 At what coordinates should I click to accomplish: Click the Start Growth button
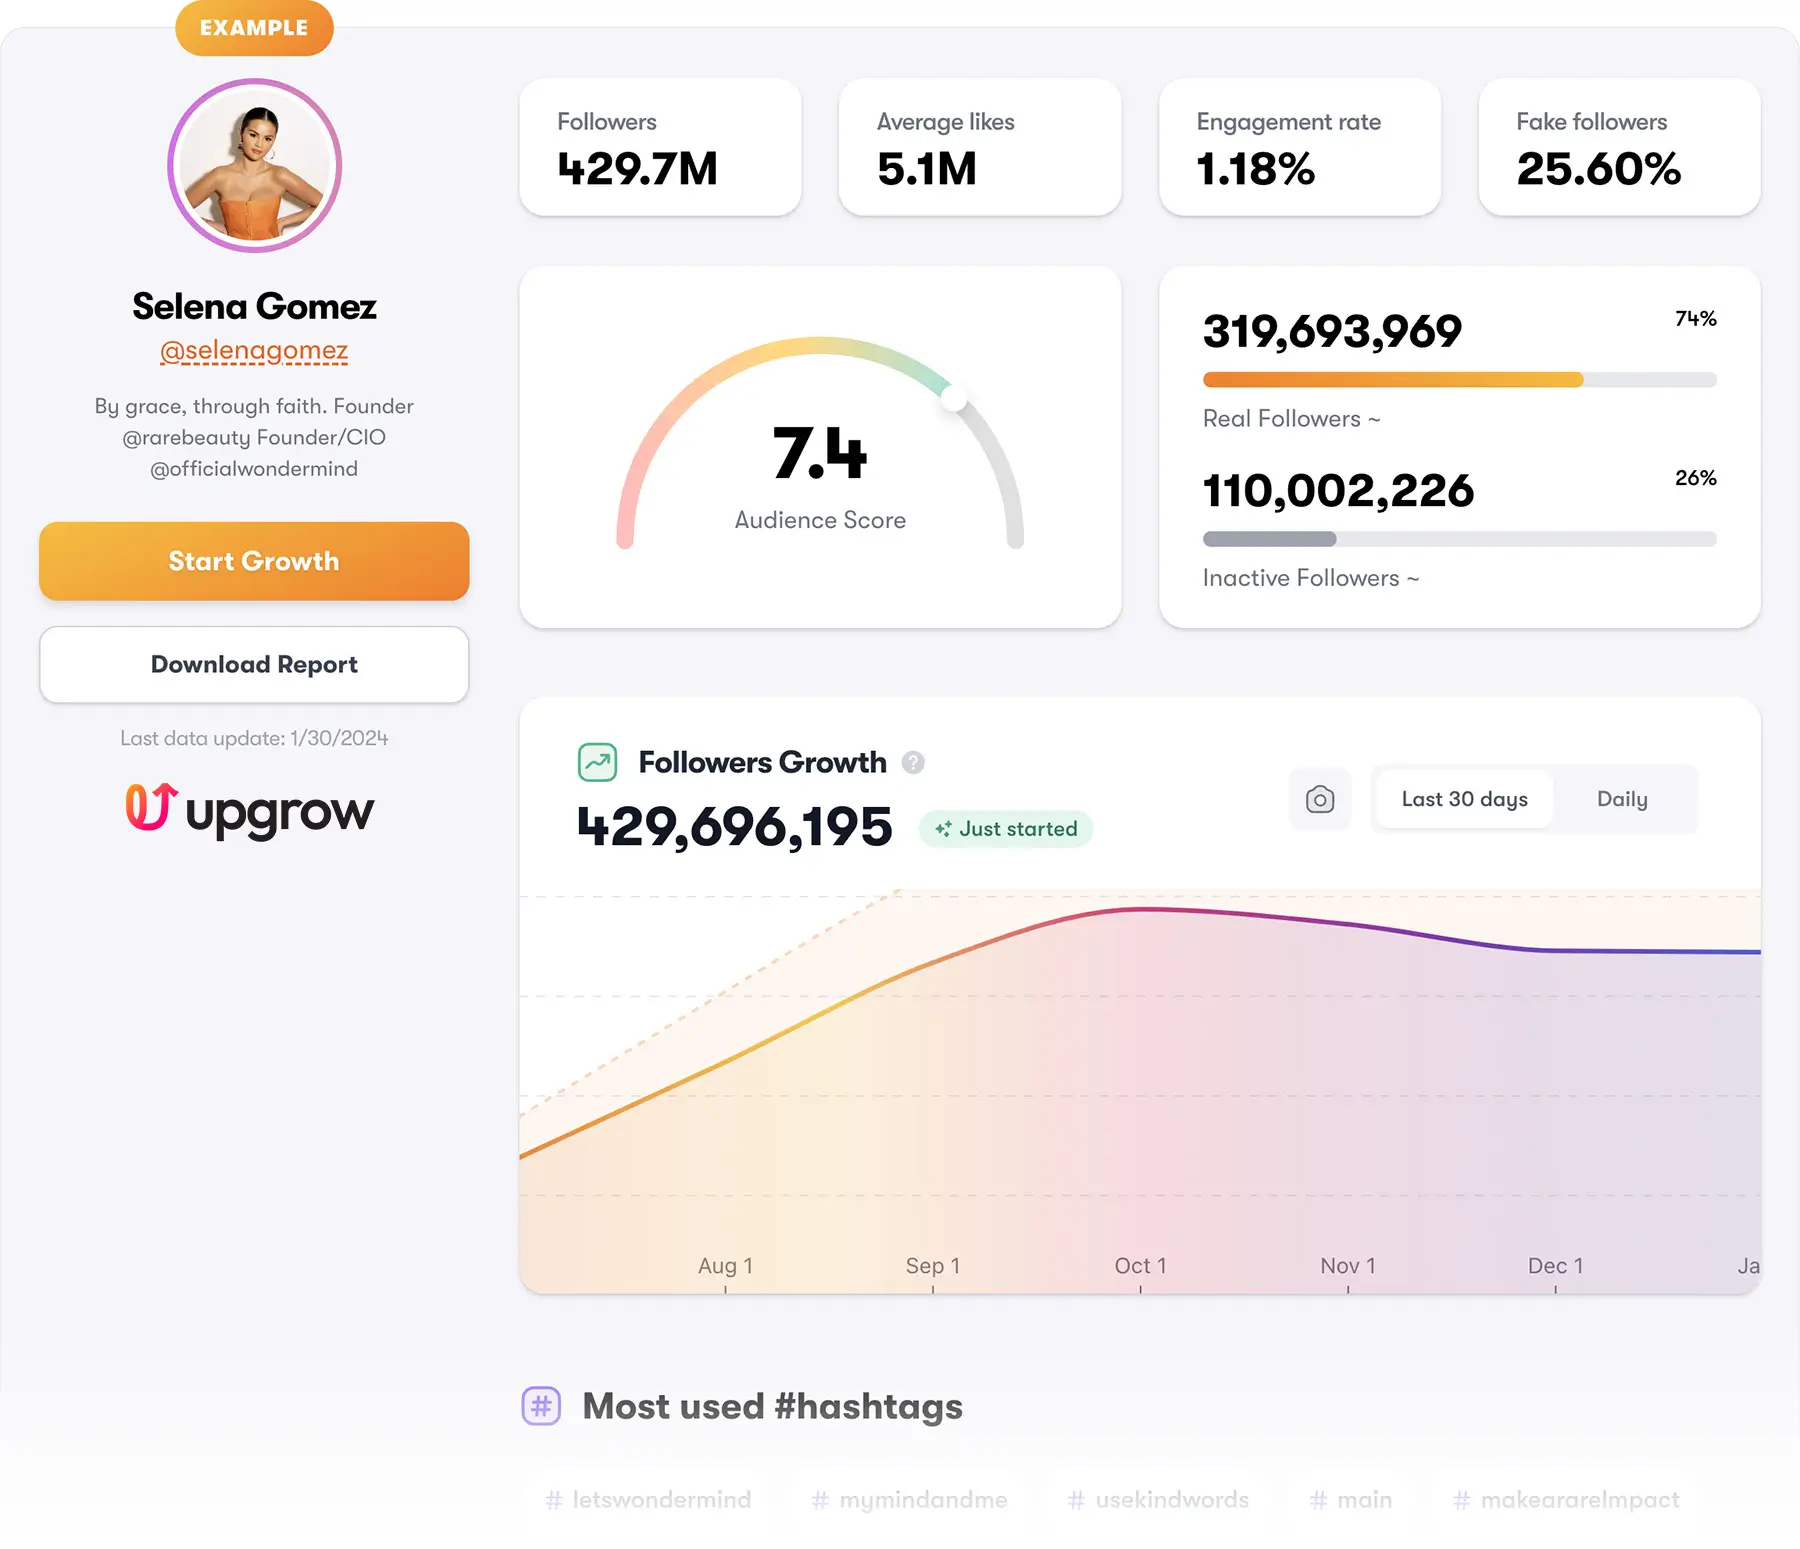253,561
